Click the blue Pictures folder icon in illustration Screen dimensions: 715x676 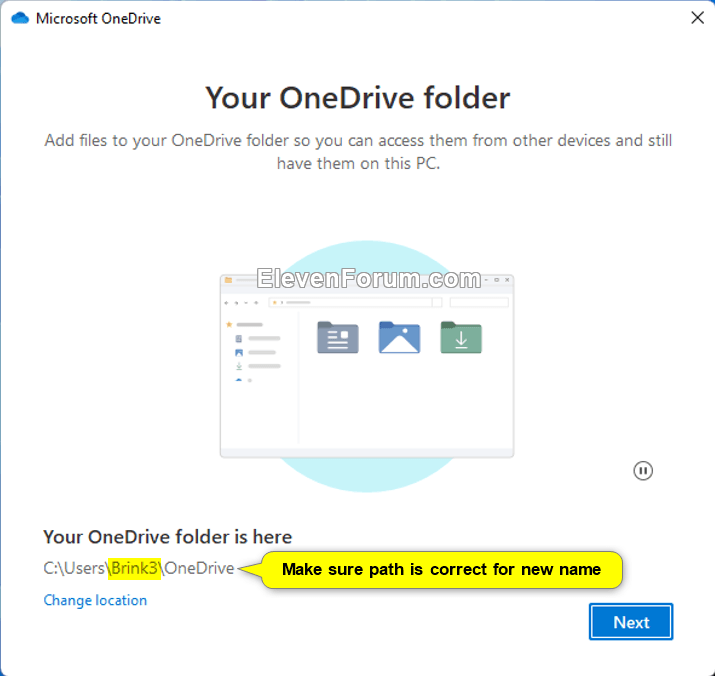point(399,337)
